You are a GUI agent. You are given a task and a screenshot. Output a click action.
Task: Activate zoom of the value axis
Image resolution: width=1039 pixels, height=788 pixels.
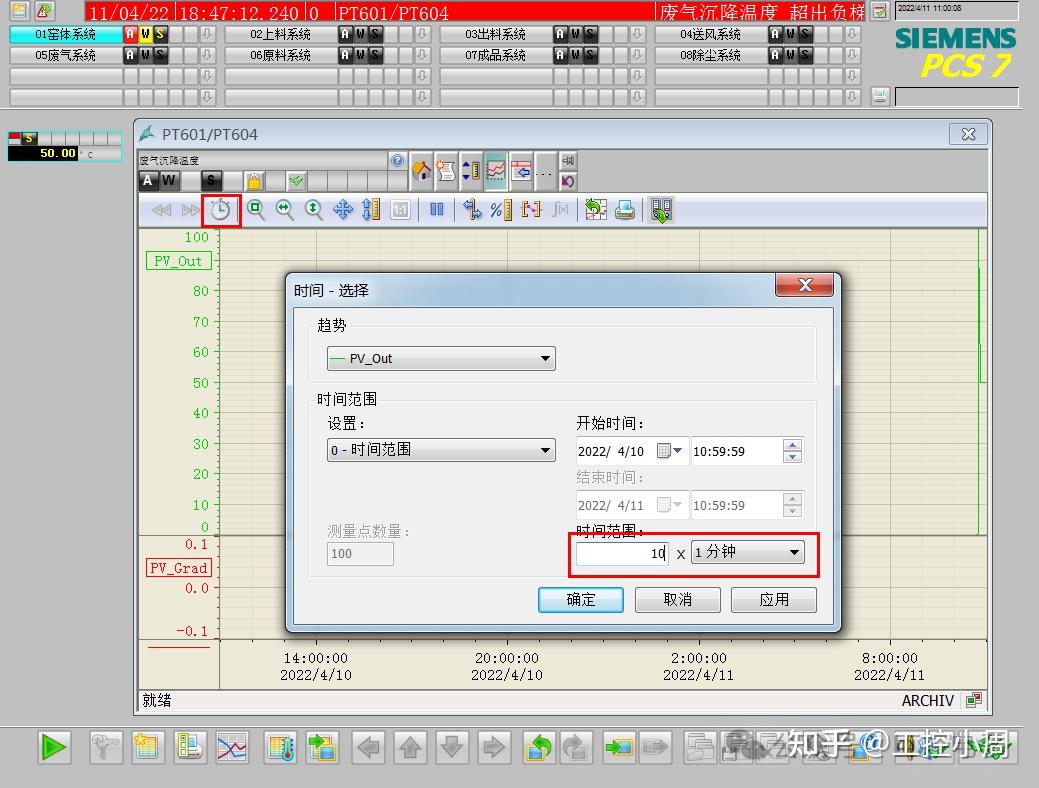pos(312,209)
